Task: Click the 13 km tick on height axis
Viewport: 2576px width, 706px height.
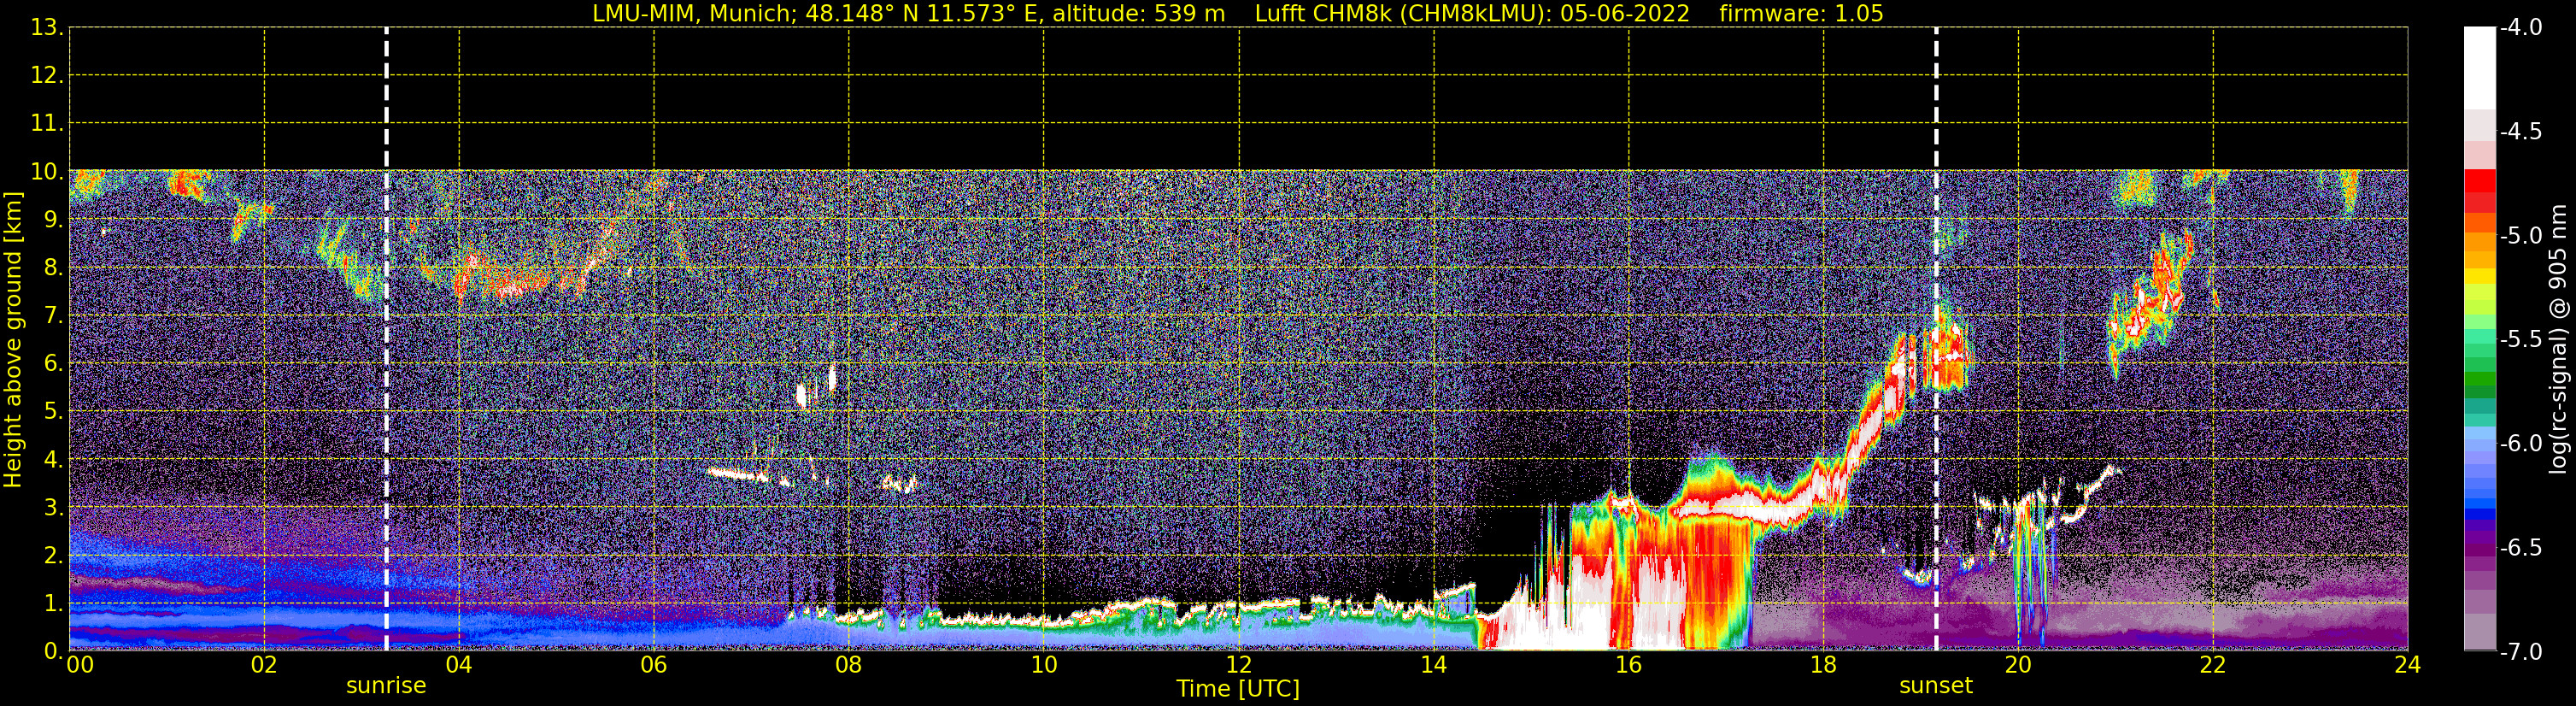Action: tap(45, 28)
